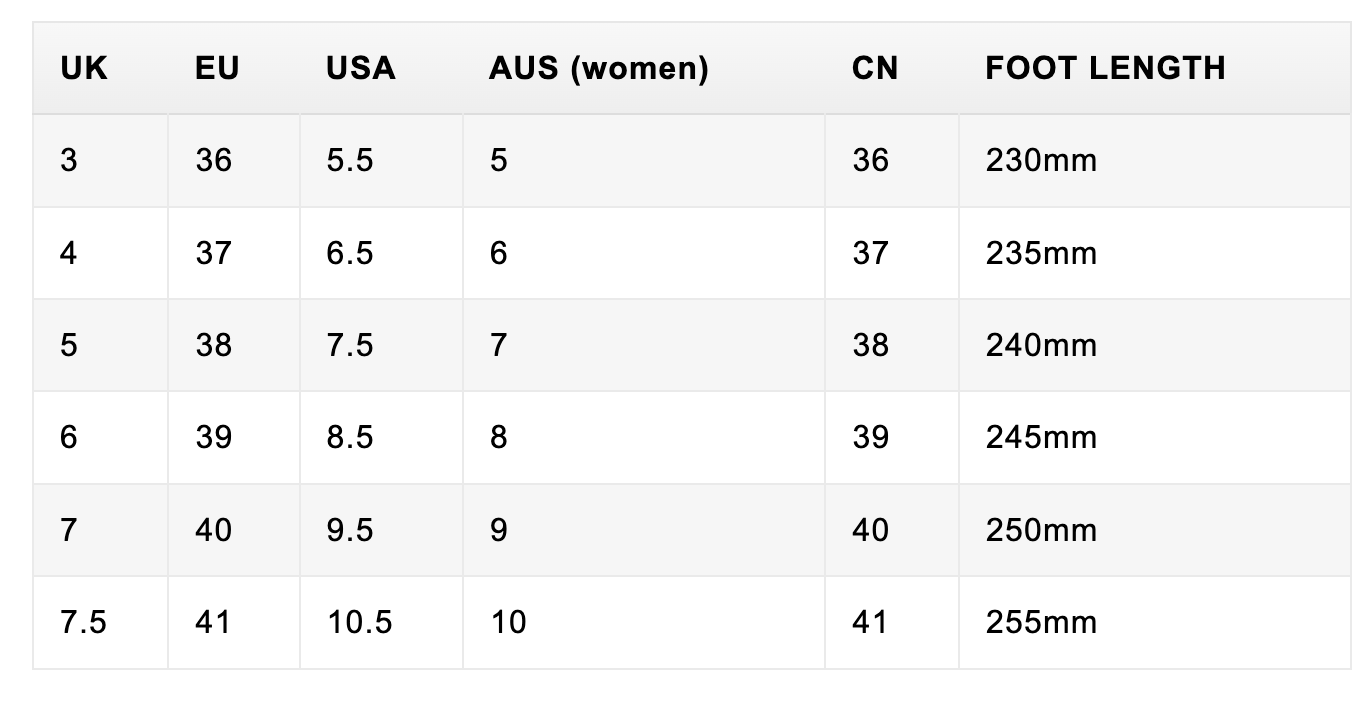The height and width of the screenshot is (708, 1368).
Task: Click USA size 5.5 cell
Action: (350, 160)
